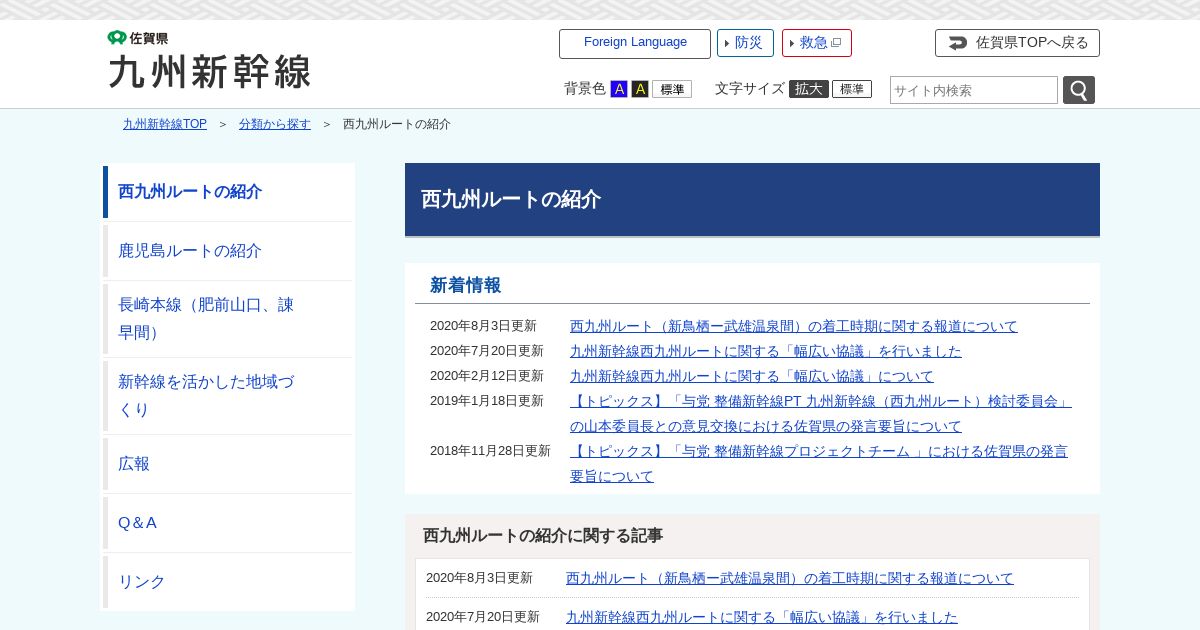
Task: Open 2019年1月18日 トピックス 検討委員会 link
Action: [821, 413]
